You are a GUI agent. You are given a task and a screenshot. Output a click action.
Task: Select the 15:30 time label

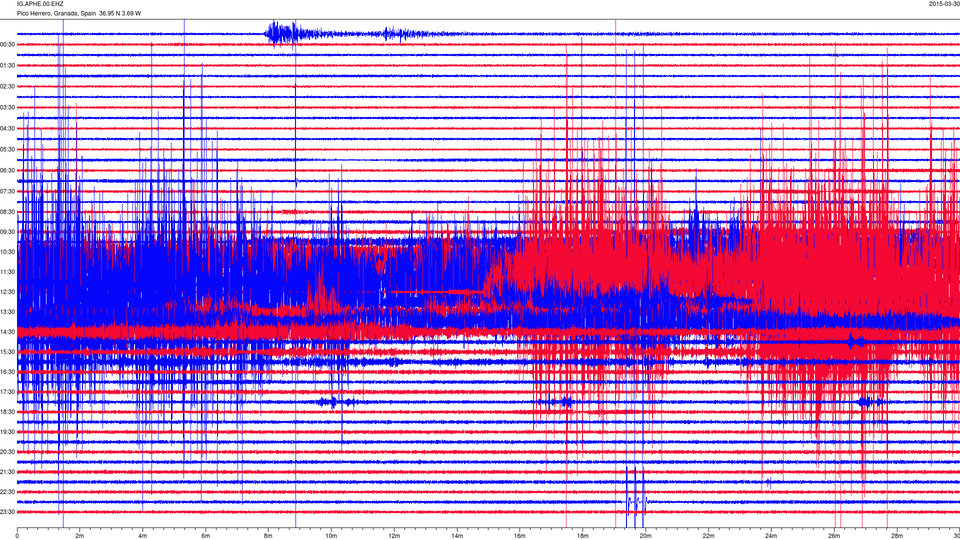point(7,352)
